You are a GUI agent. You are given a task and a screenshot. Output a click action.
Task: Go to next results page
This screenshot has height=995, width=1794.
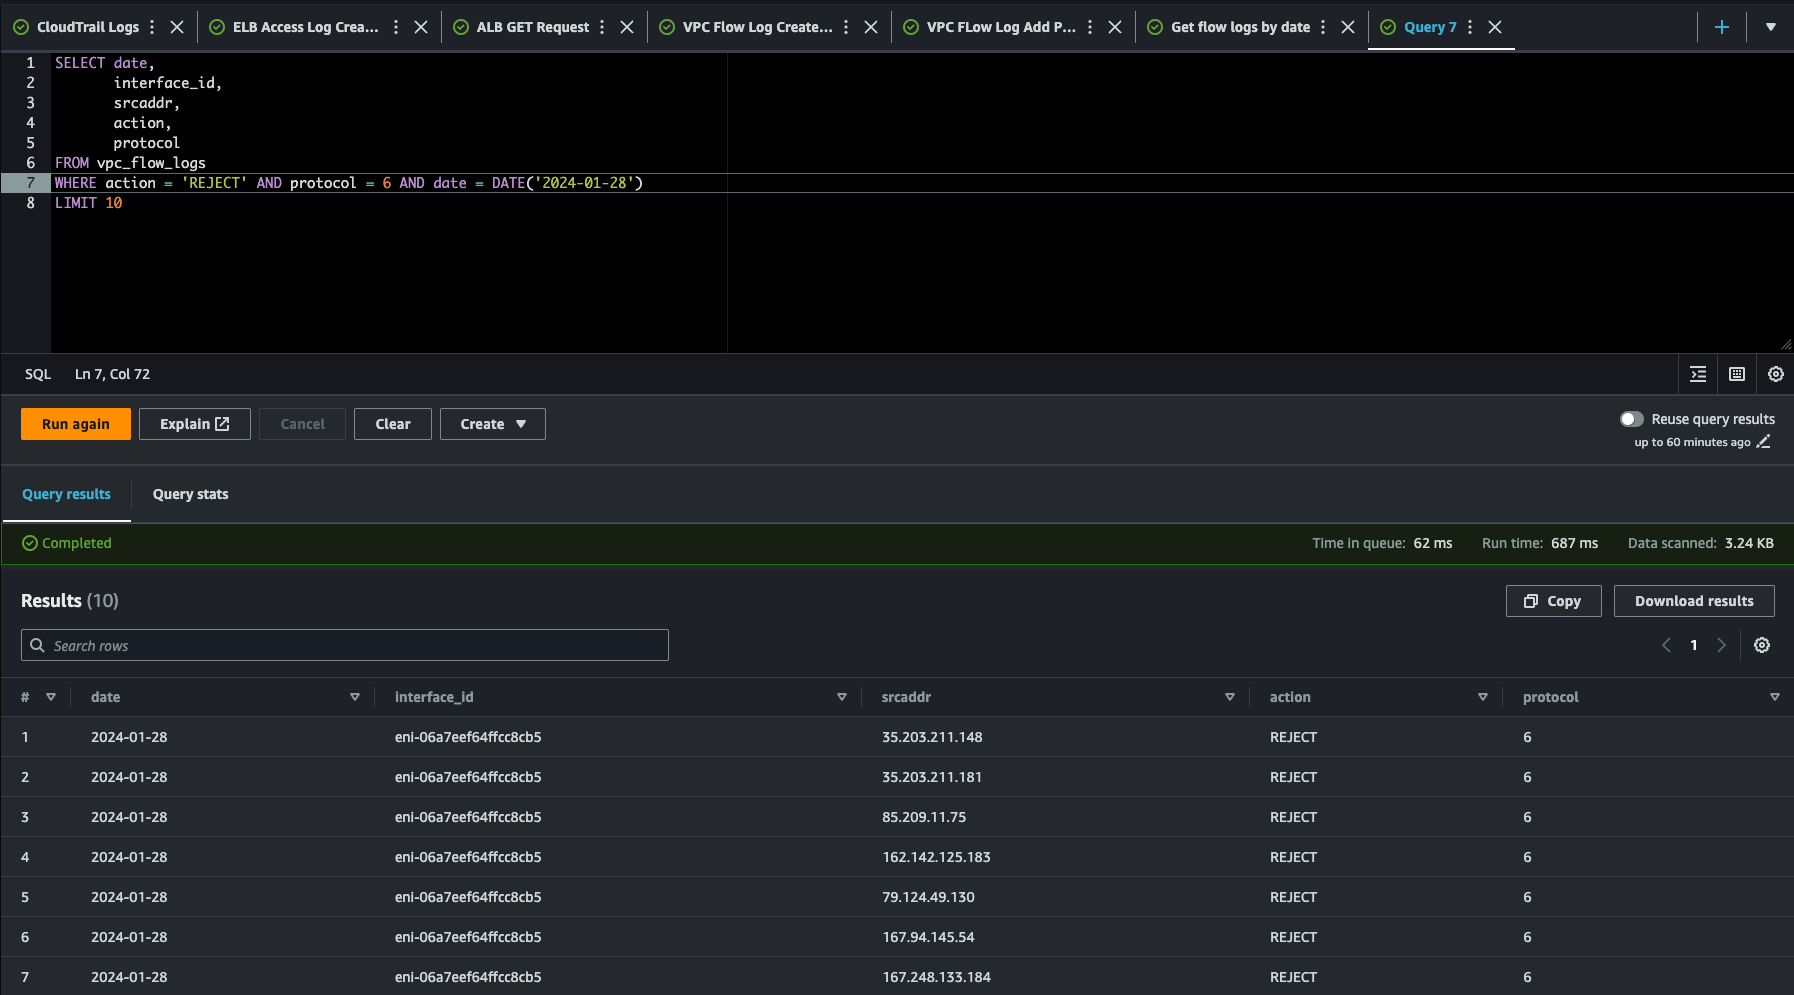coord(1722,645)
